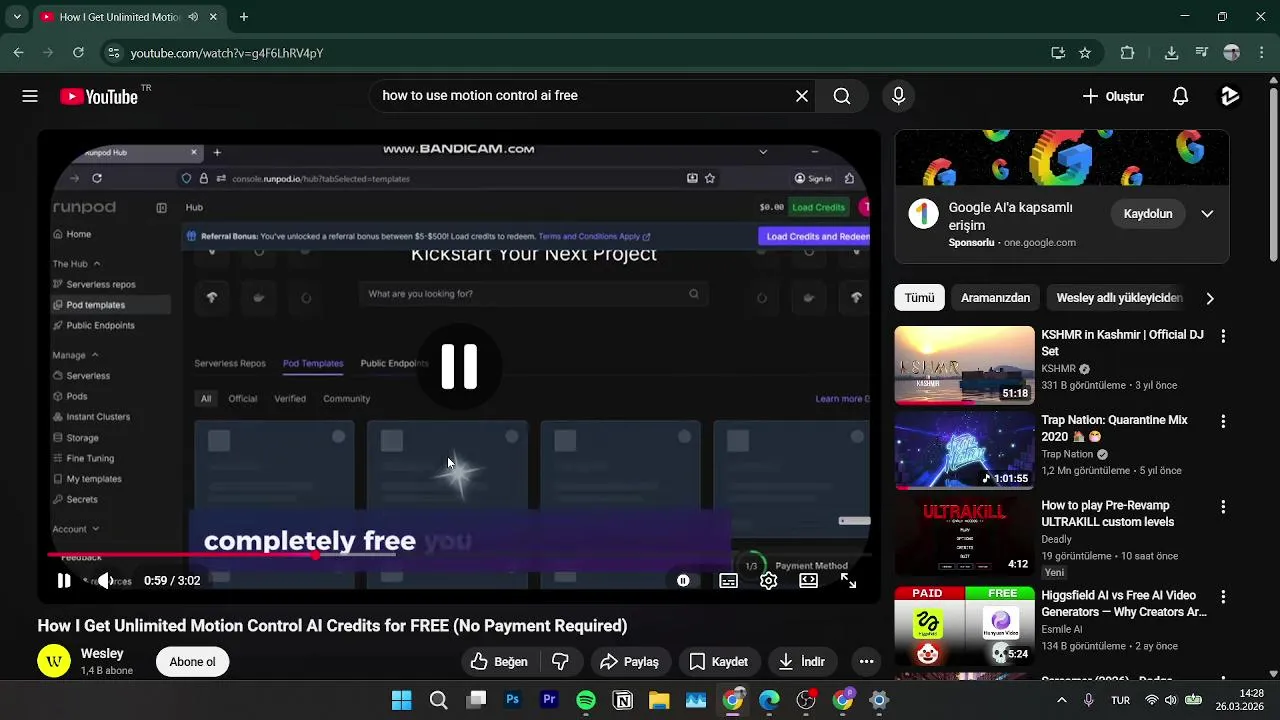Screen dimensions: 1280x720
Task: Open the one.google.com sponsor link
Action: [1040, 242]
